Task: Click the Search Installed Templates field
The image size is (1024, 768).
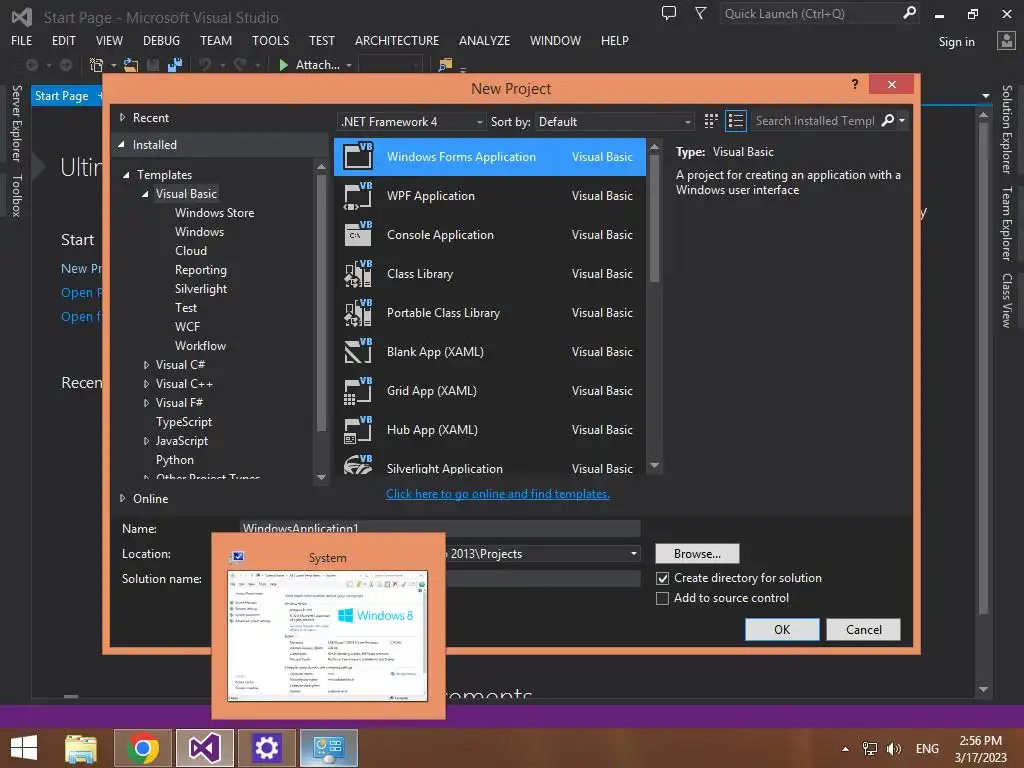Action: tap(815, 121)
